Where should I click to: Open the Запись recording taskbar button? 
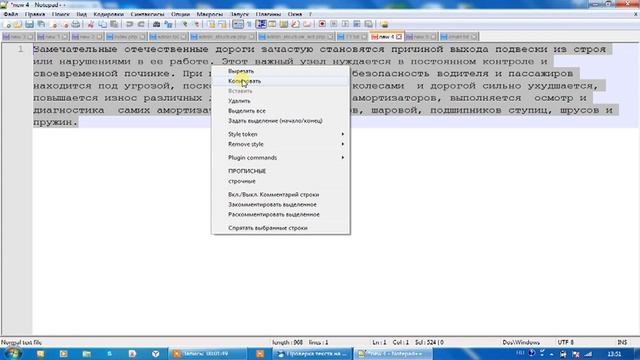coord(208,354)
